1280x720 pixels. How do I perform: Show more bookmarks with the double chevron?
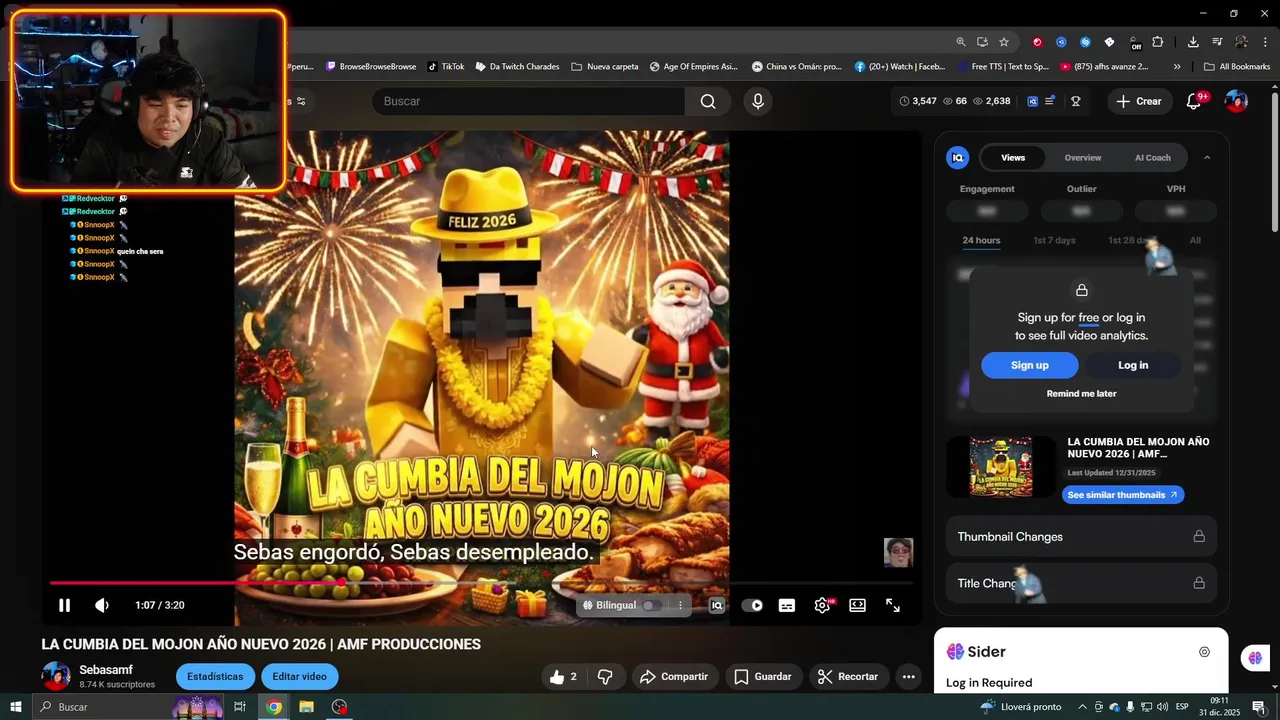(x=1177, y=67)
